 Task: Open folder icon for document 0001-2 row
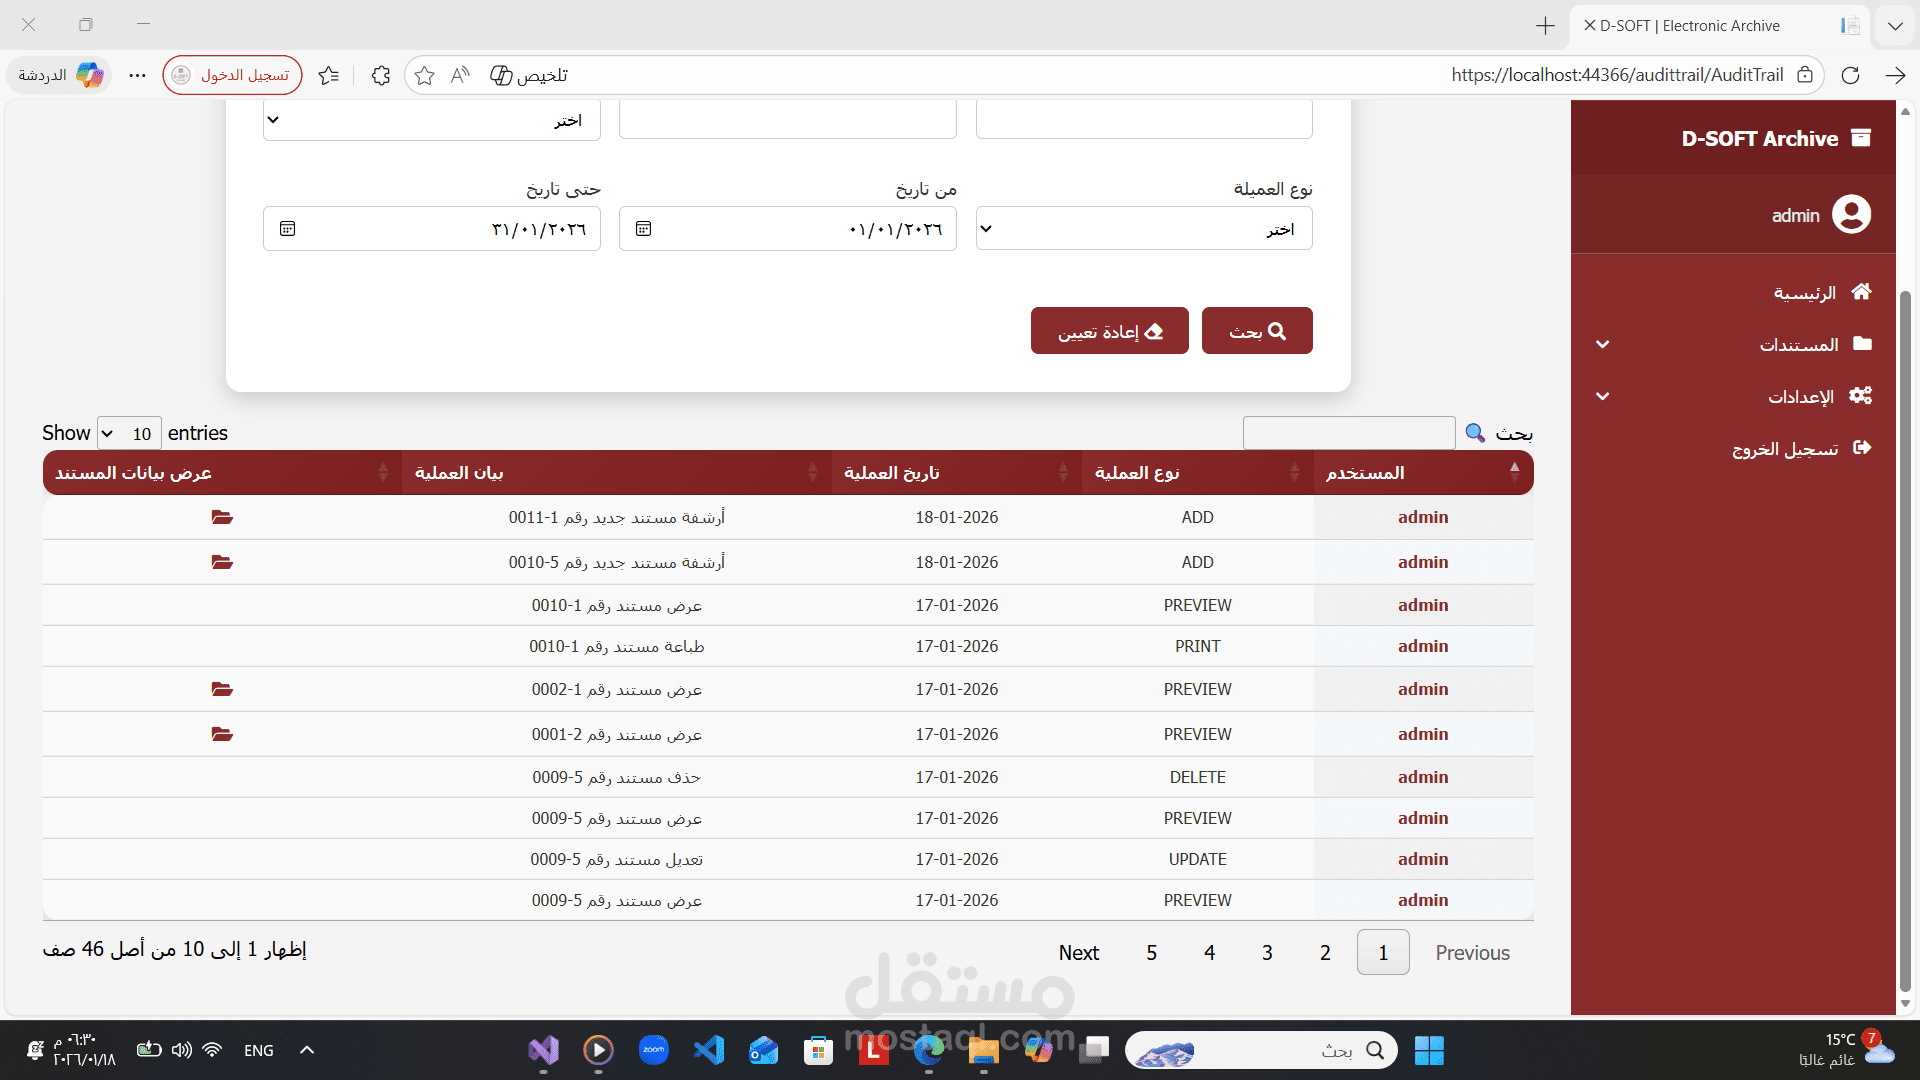[222, 735]
